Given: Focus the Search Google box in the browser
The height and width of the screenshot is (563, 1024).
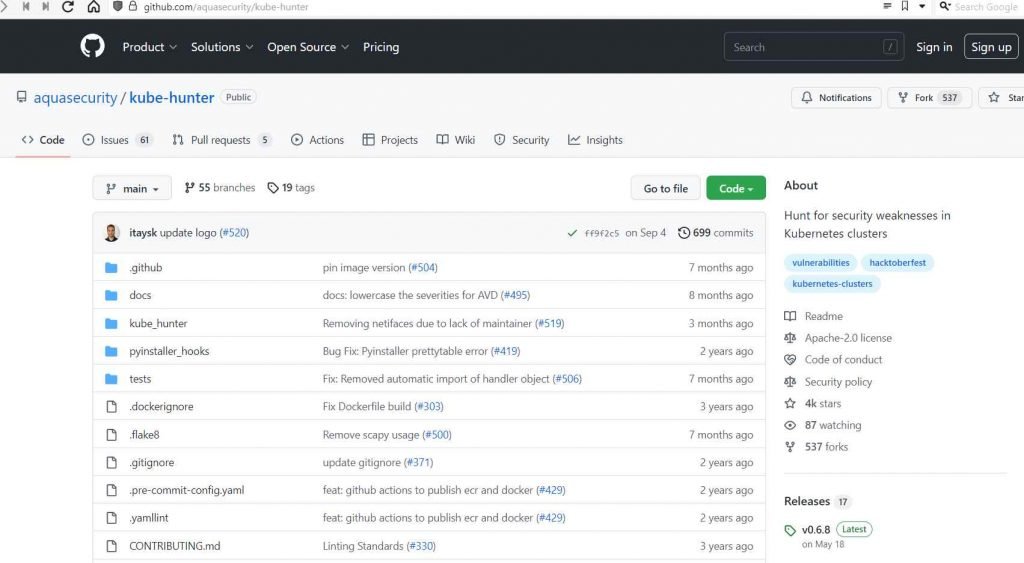Looking at the screenshot, I should [985, 7].
